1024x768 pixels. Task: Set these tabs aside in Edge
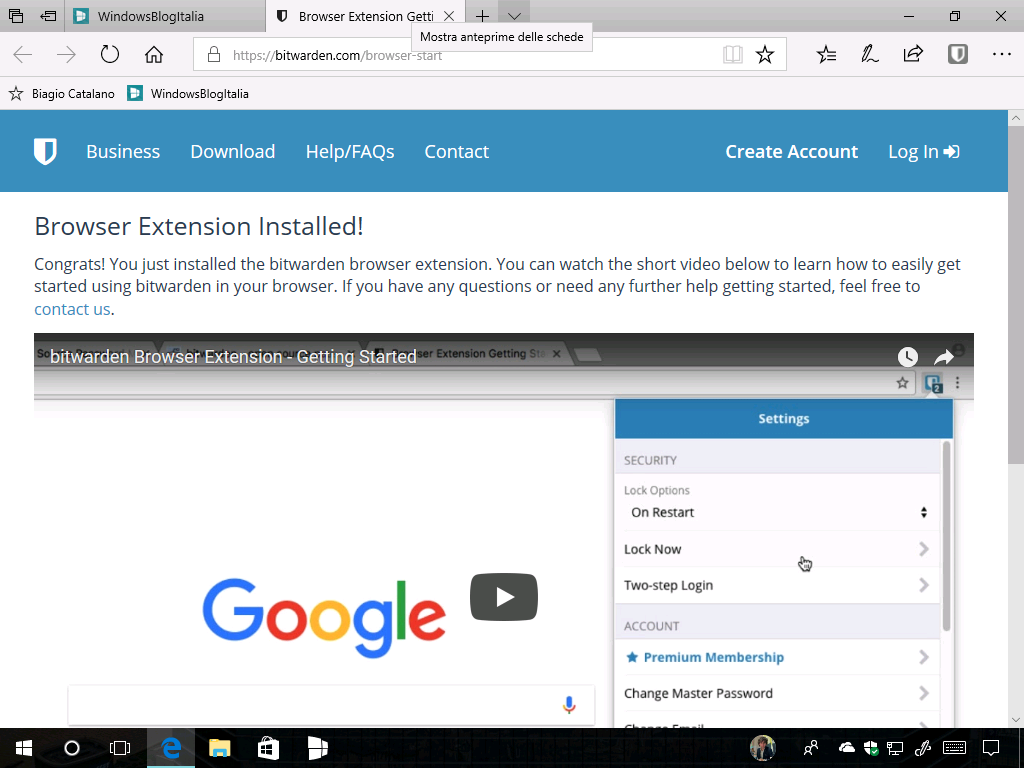pyautogui.click(x=48, y=16)
